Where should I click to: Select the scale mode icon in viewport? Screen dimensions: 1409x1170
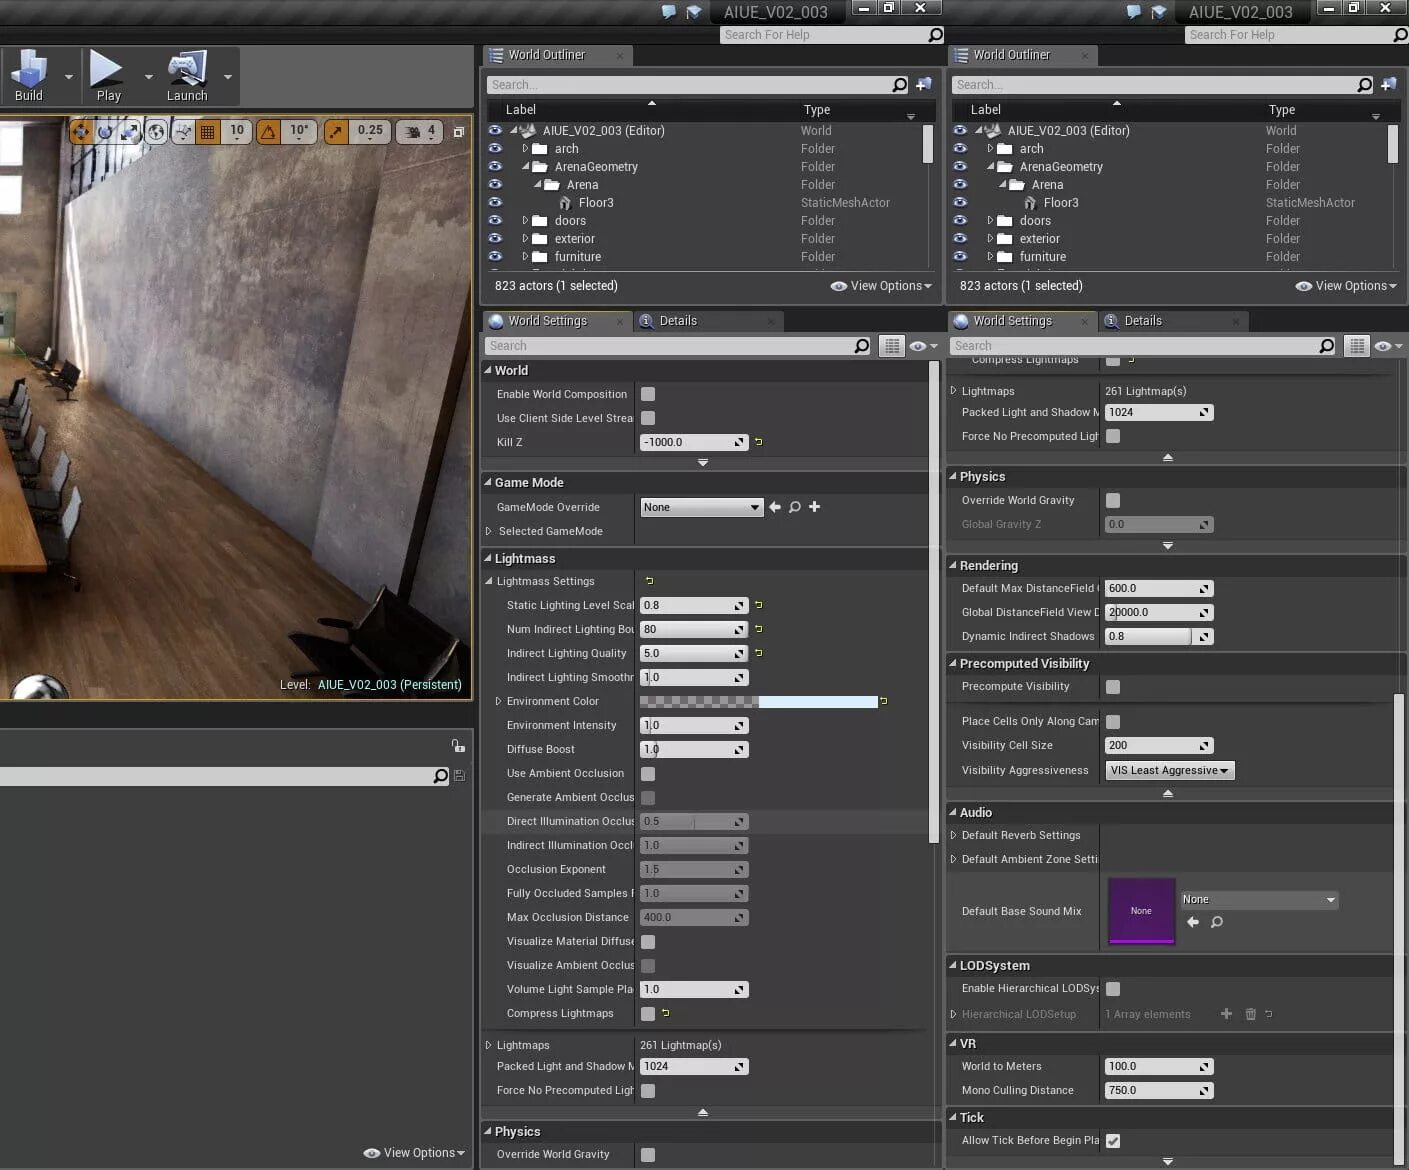[x=129, y=131]
